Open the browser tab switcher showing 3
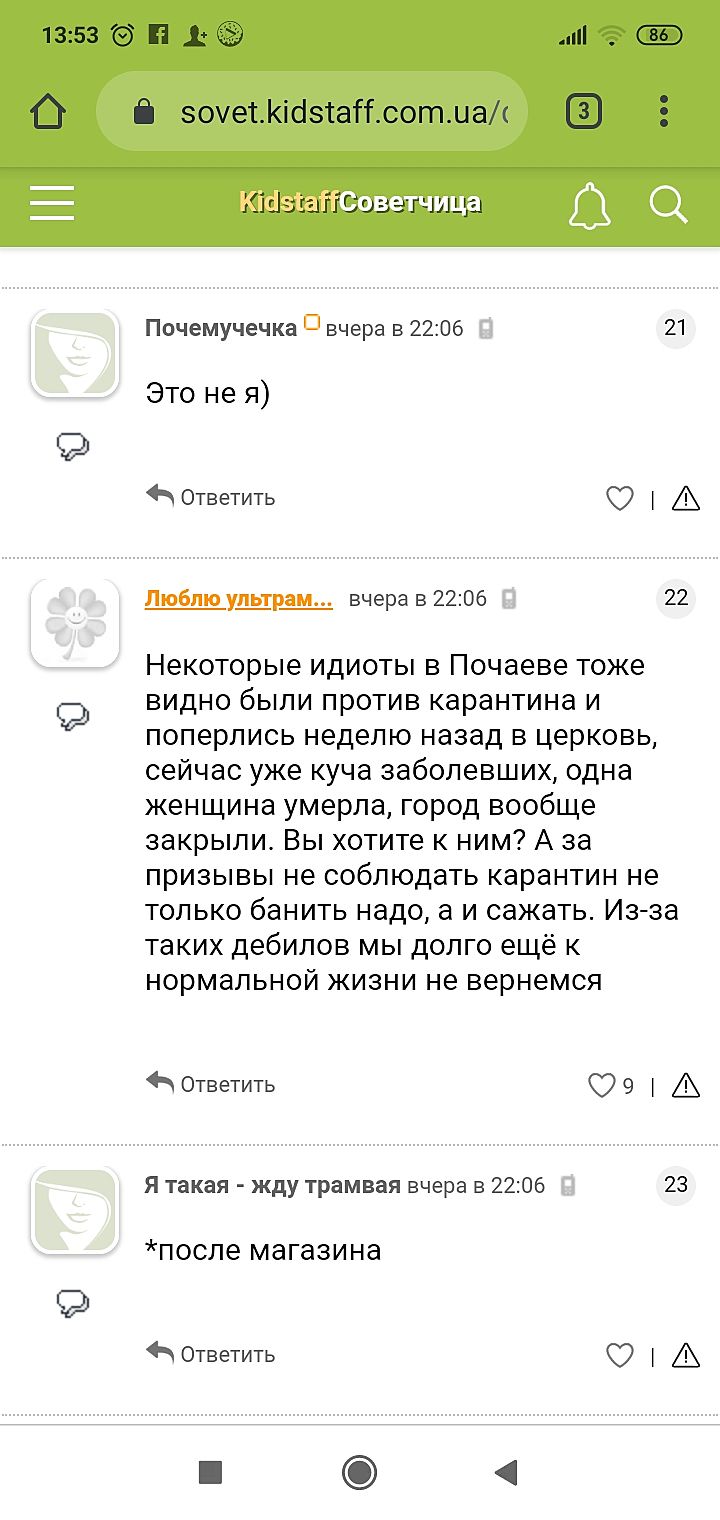The image size is (720, 1520). click(584, 112)
